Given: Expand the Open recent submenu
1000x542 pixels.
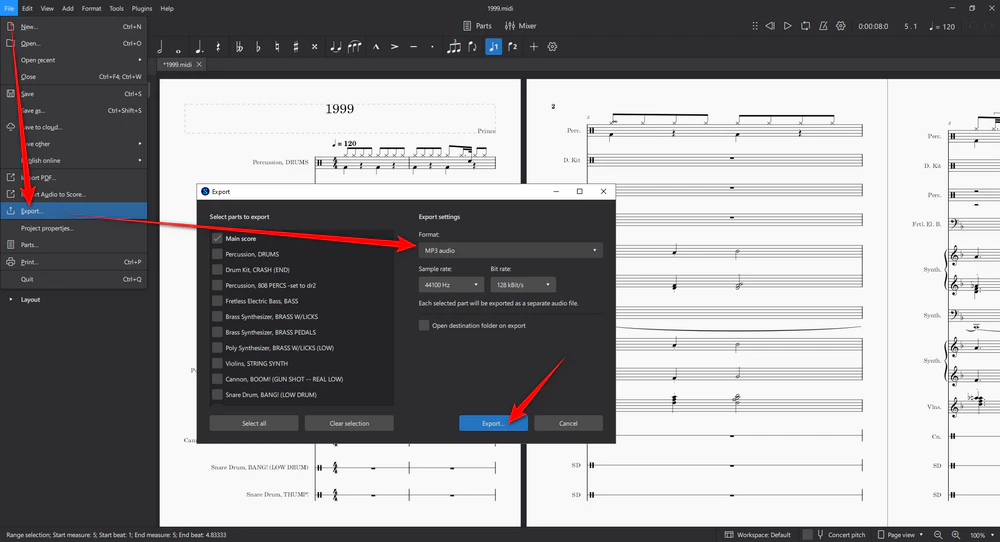Looking at the screenshot, I should tap(74, 60).
